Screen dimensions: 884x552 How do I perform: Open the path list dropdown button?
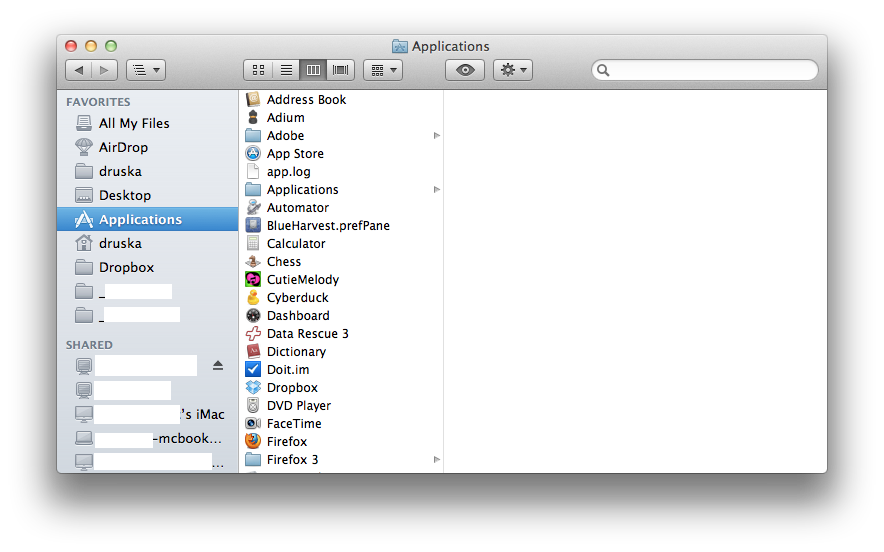coord(146,70)
